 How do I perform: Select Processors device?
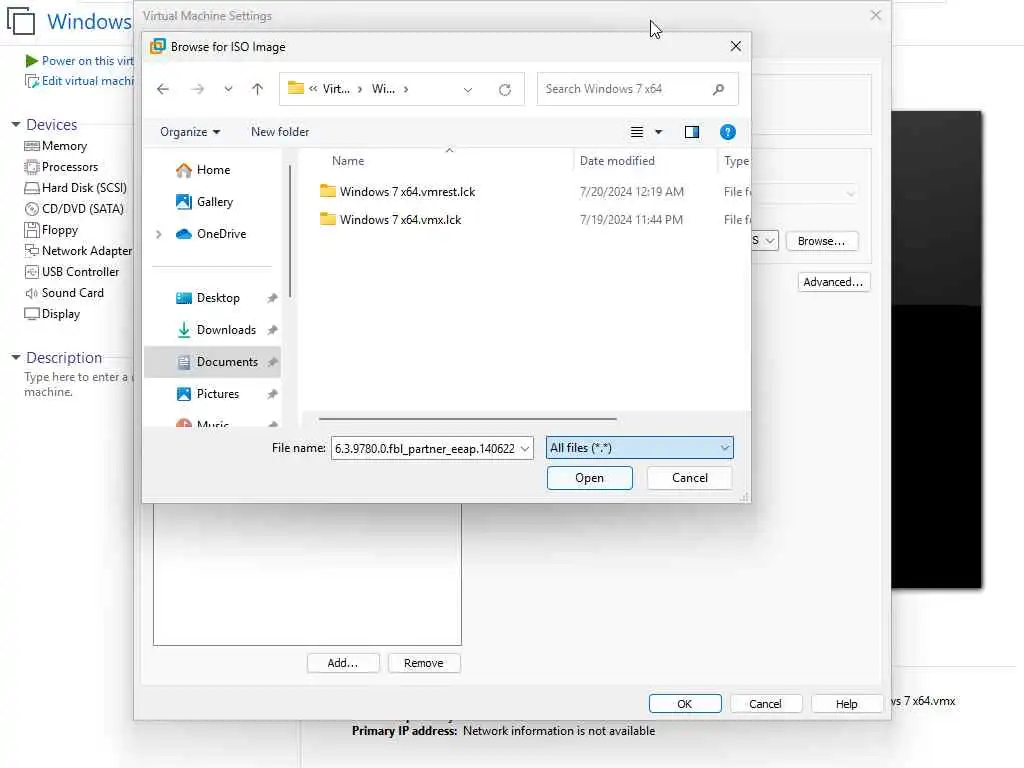click(61, 167)
